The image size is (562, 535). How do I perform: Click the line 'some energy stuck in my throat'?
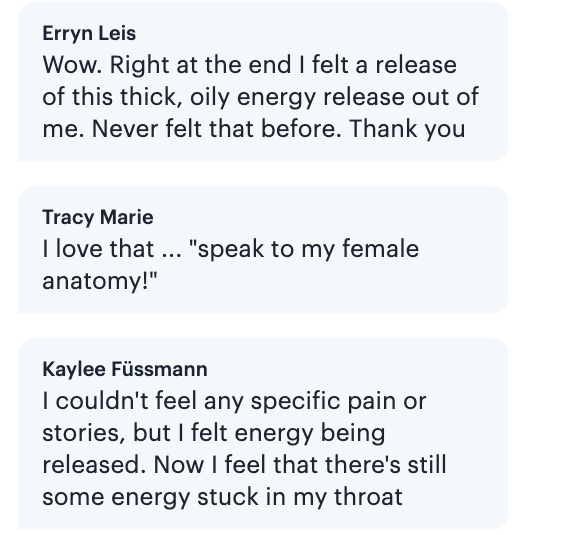click(223, 497)
